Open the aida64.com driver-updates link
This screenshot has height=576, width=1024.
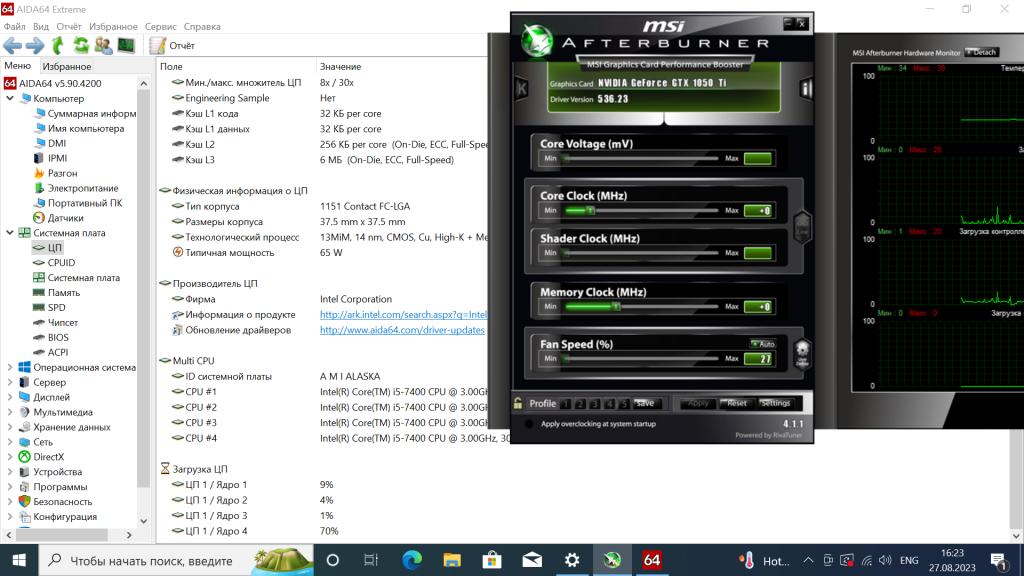pos(402,330)
